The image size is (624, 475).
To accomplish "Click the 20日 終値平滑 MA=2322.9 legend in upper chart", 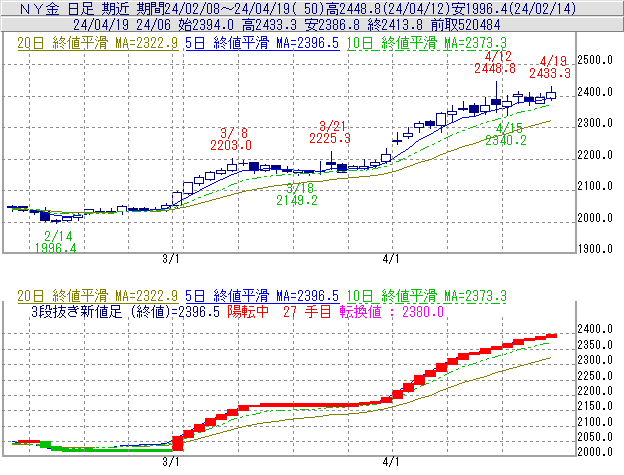I will click(98, 43).
